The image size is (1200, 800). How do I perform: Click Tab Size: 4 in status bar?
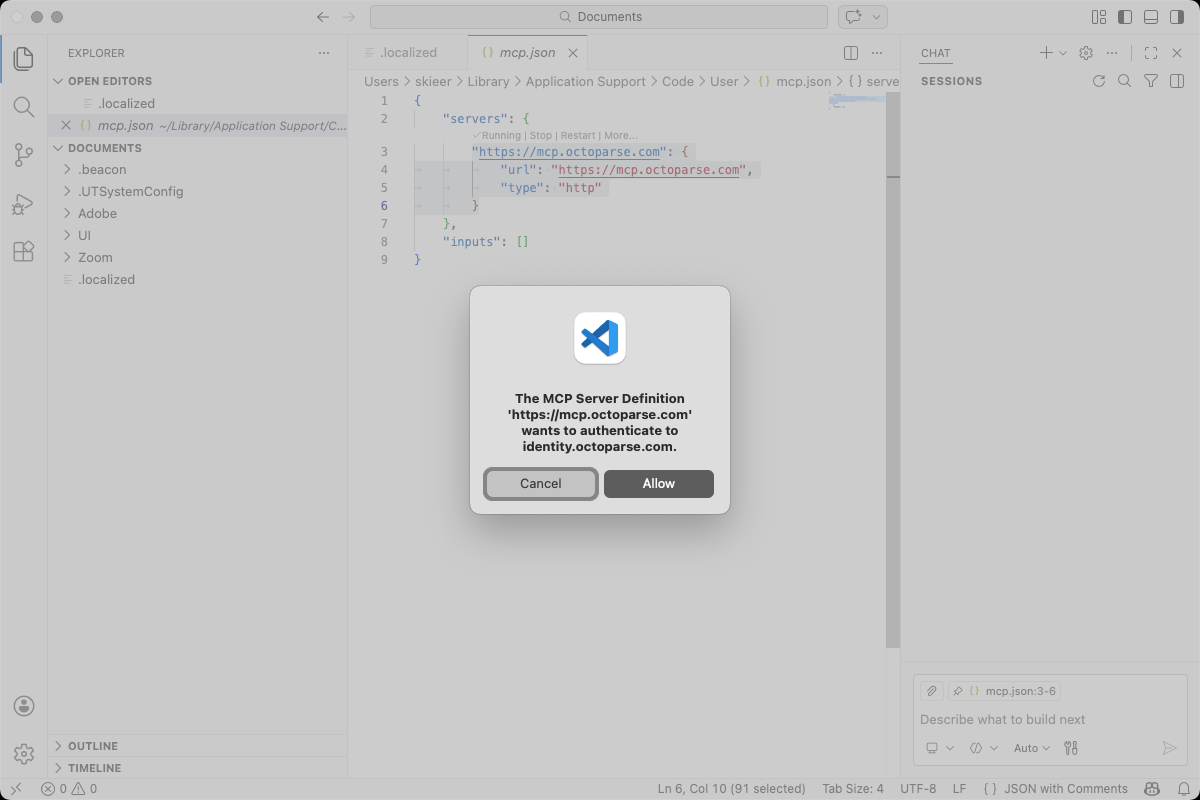(x=853, y=789)
